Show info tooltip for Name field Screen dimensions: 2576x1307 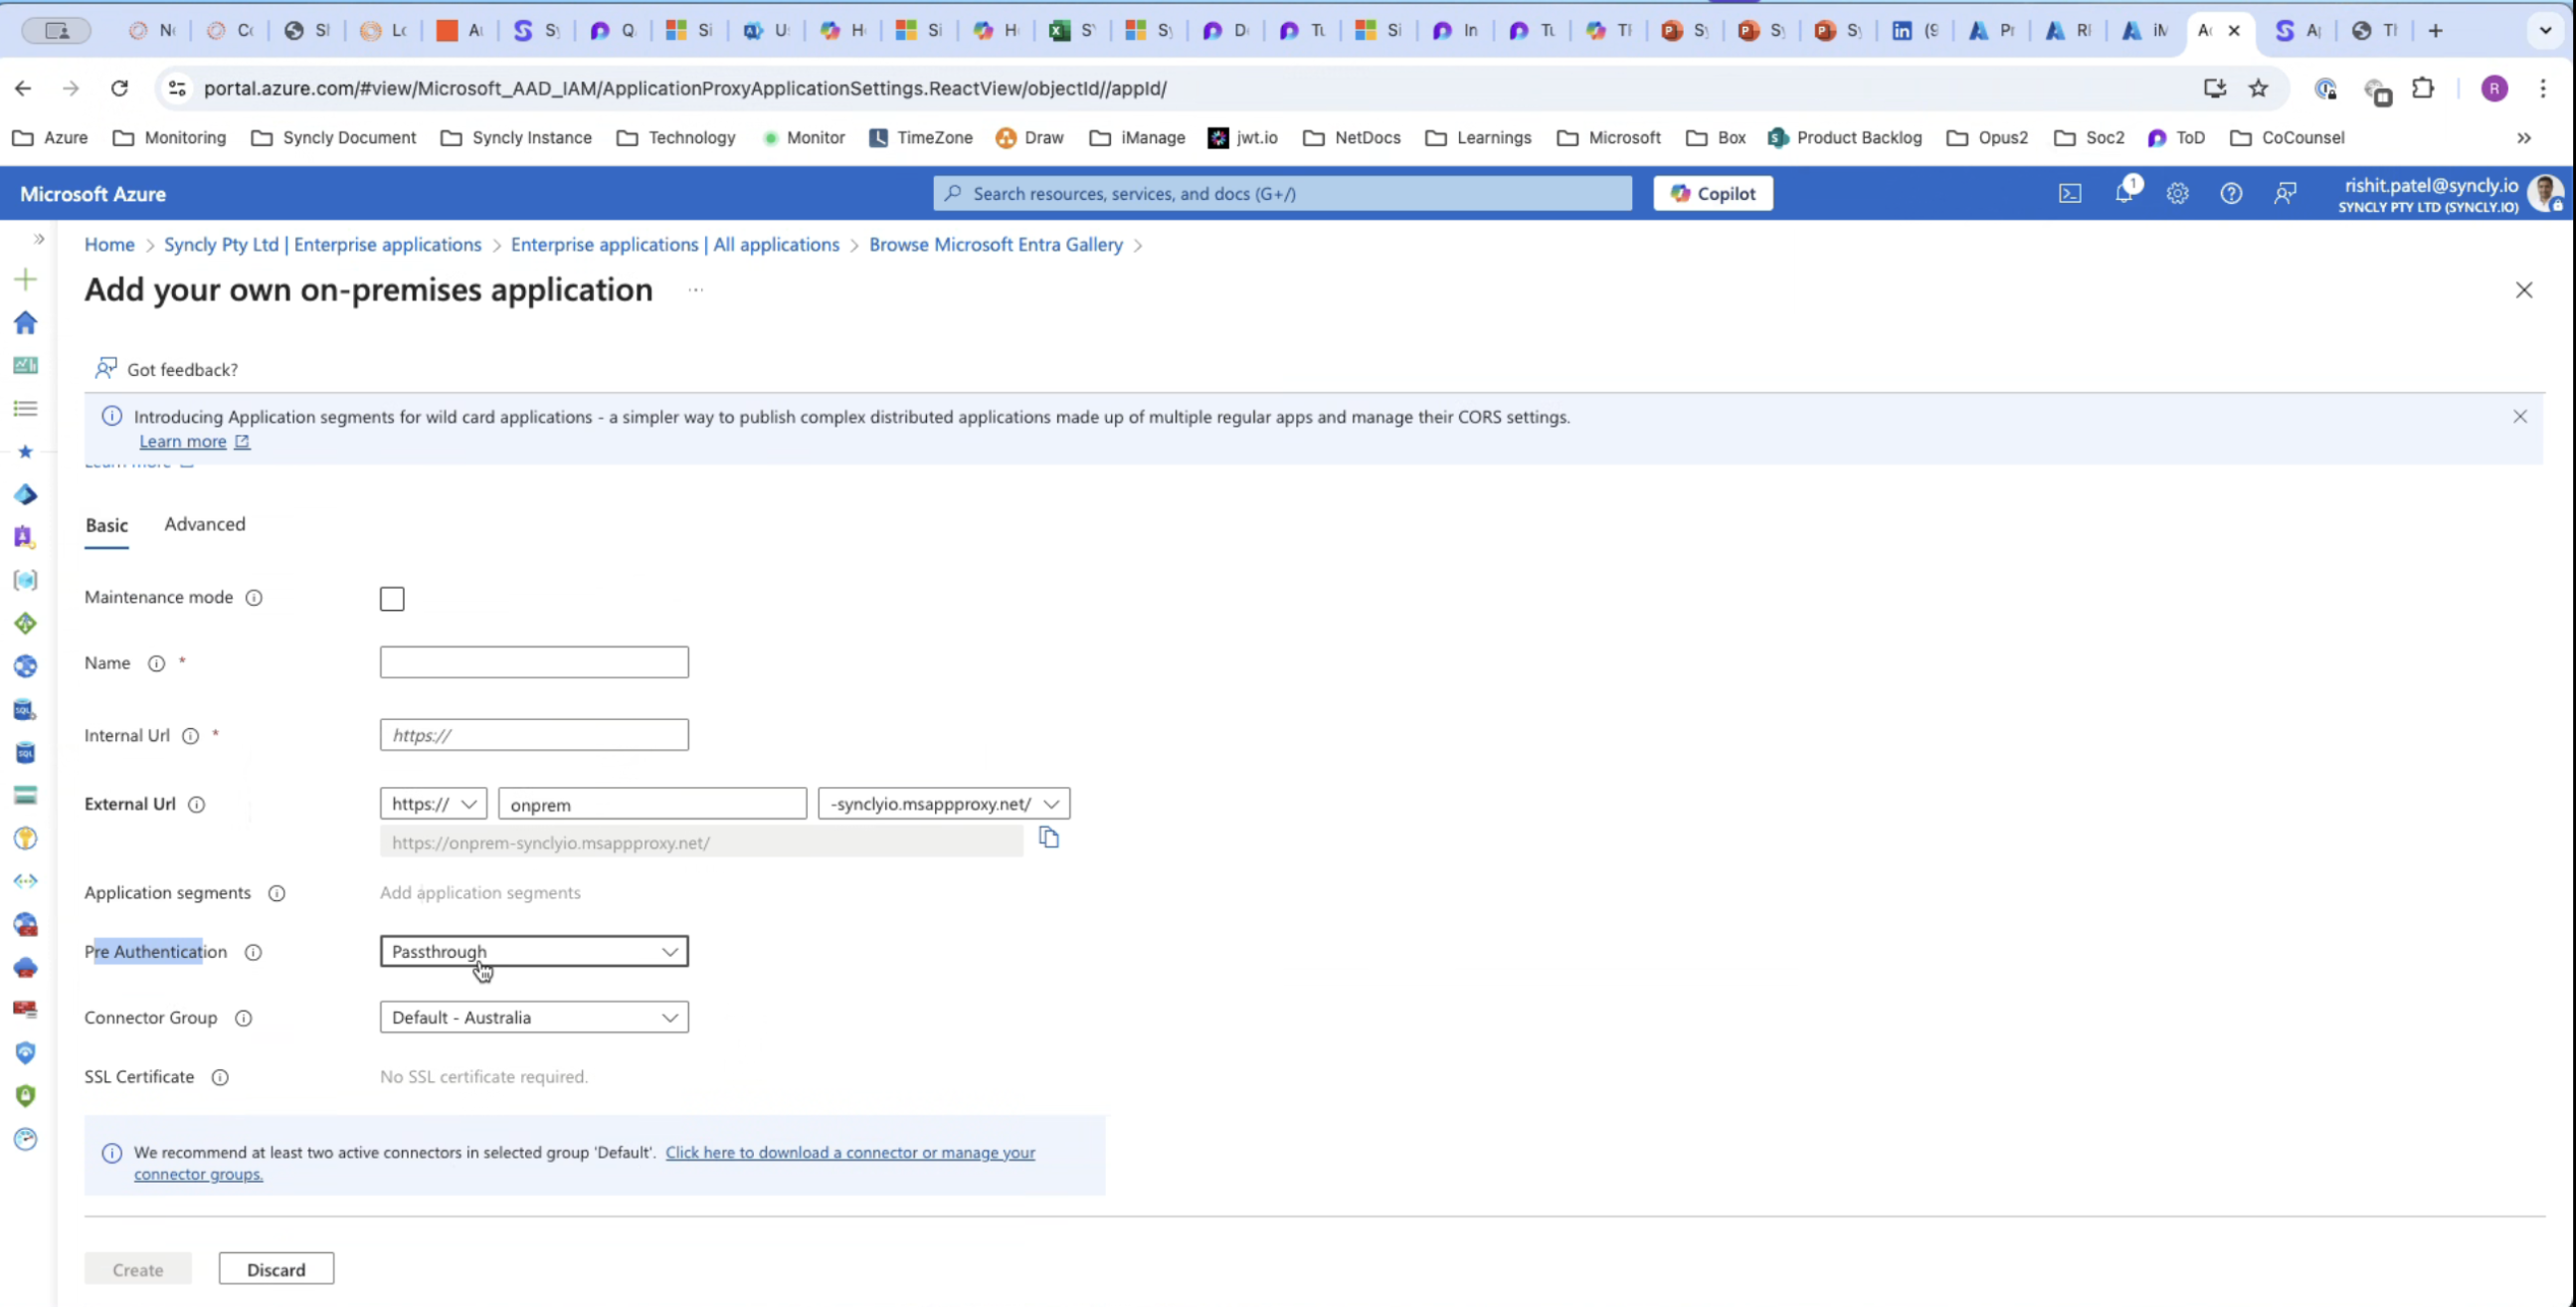156,664
